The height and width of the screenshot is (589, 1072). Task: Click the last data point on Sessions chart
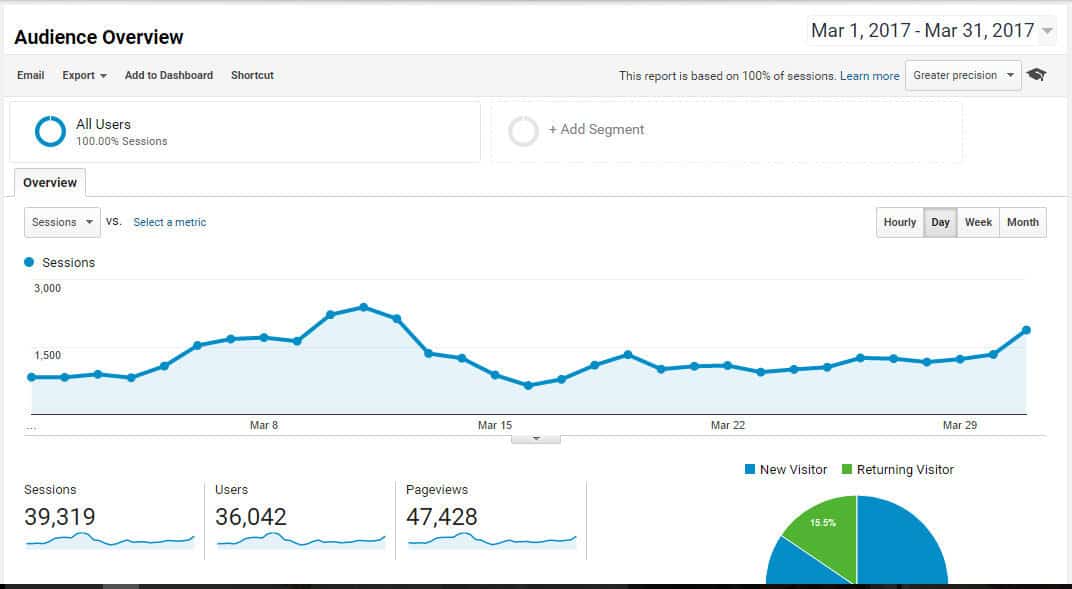pyautogui.click(x=1026, y=330)
